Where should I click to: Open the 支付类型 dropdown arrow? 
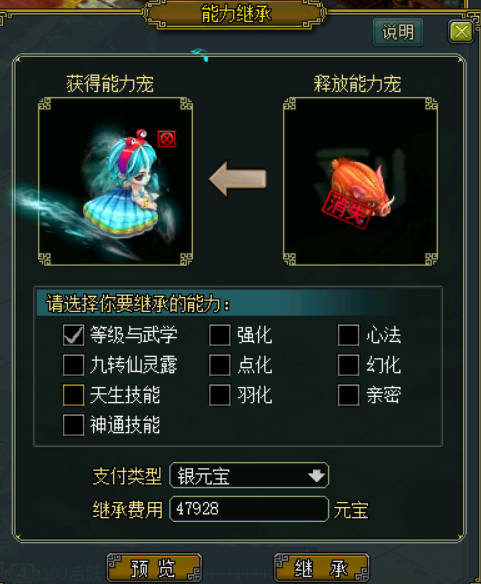point(316,475)
